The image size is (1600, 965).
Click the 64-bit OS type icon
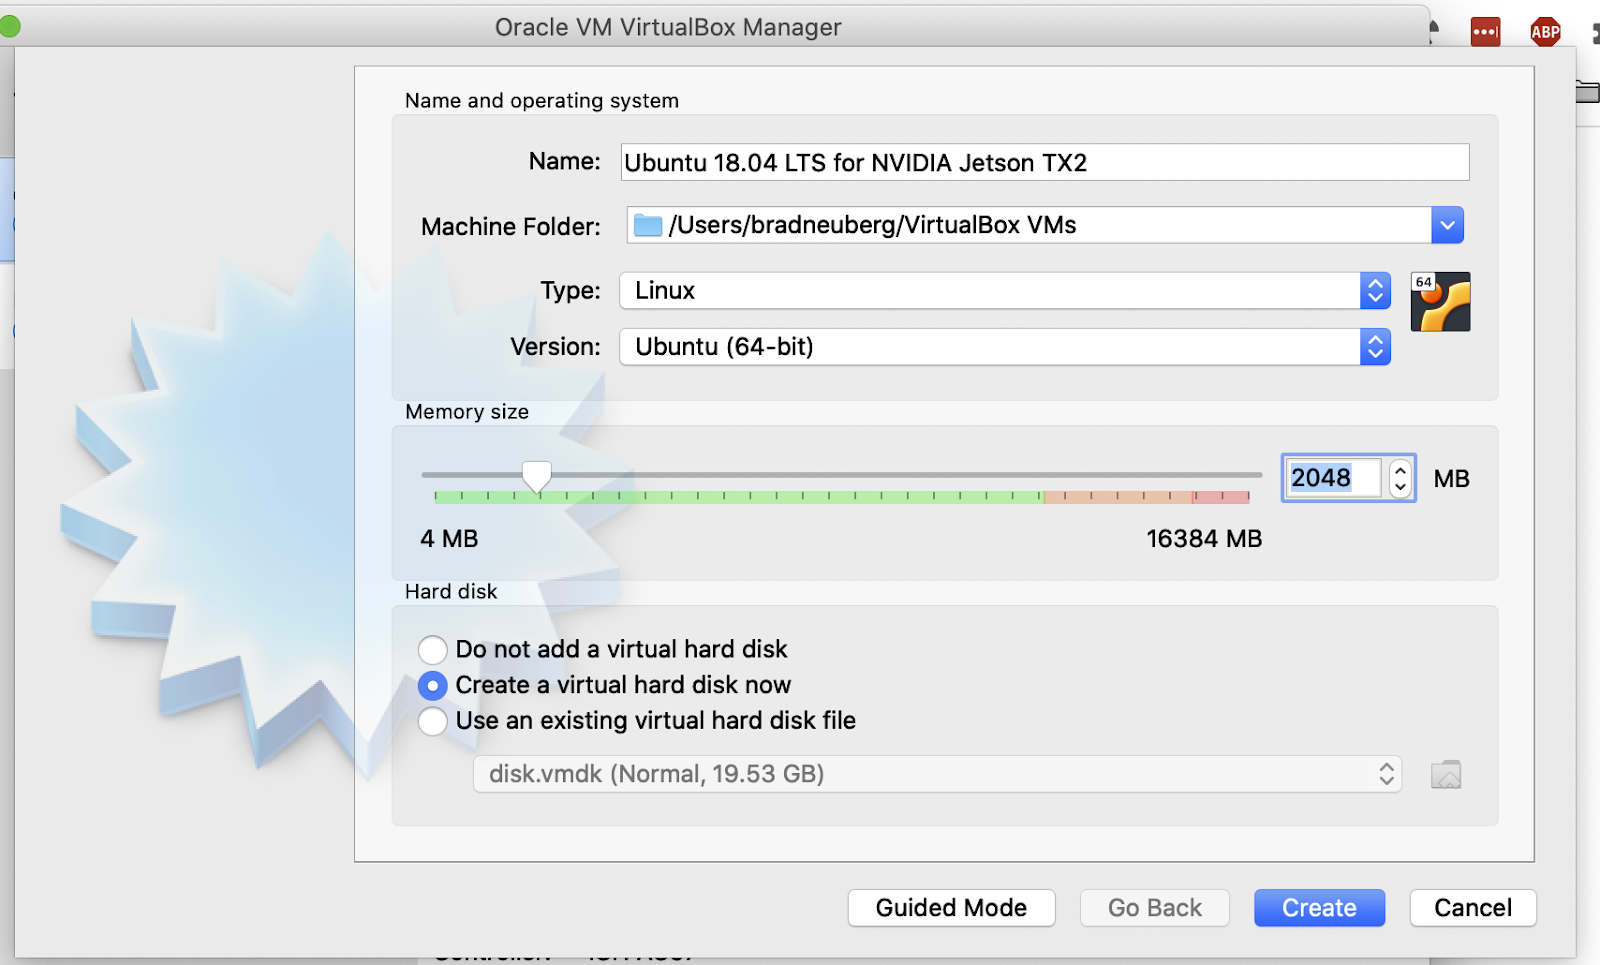coord(1440,301)
